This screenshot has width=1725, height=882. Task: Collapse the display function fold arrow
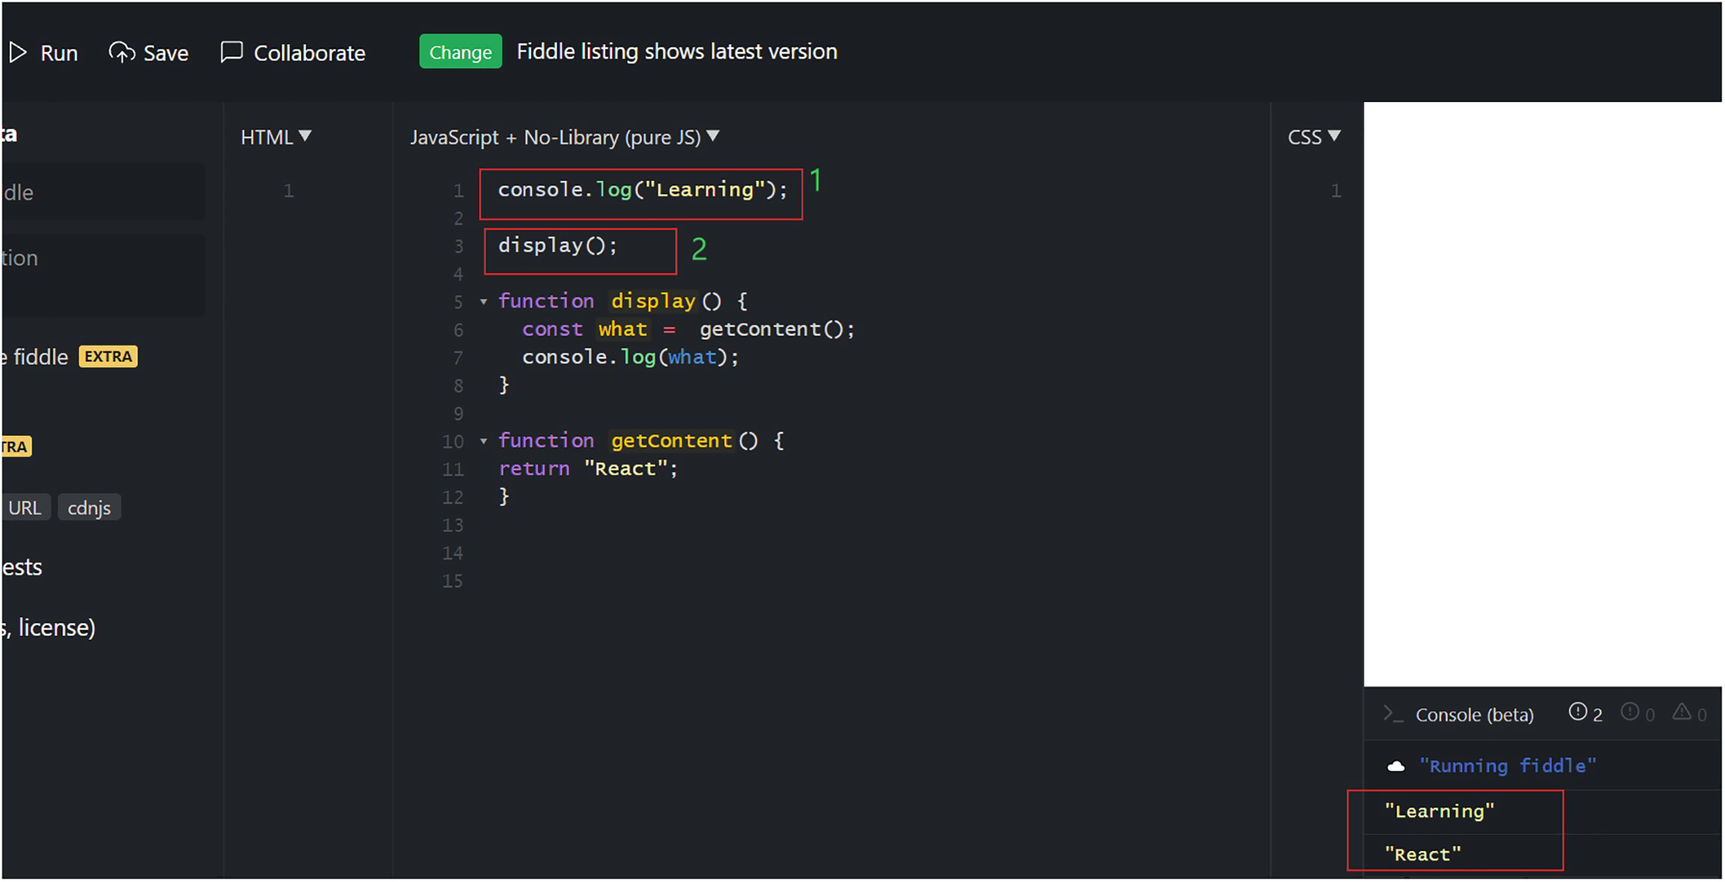click(484, 301)
